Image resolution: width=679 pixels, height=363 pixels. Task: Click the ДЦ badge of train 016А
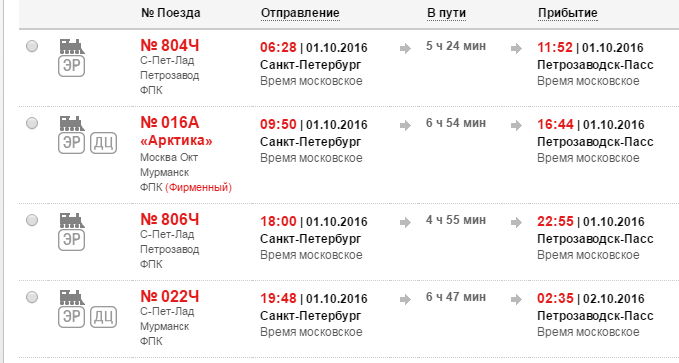tap(103, 143)
